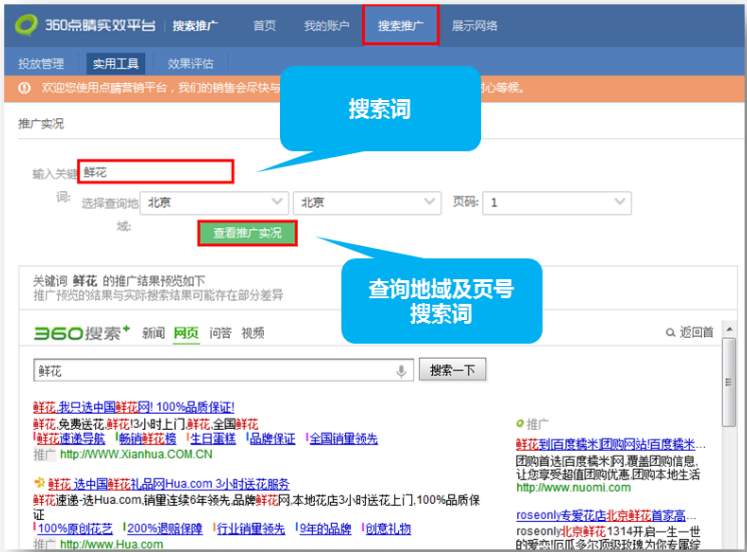Open the 展示网络 nav tab
The height and width of the screenshot is (552, 747).
474,25
